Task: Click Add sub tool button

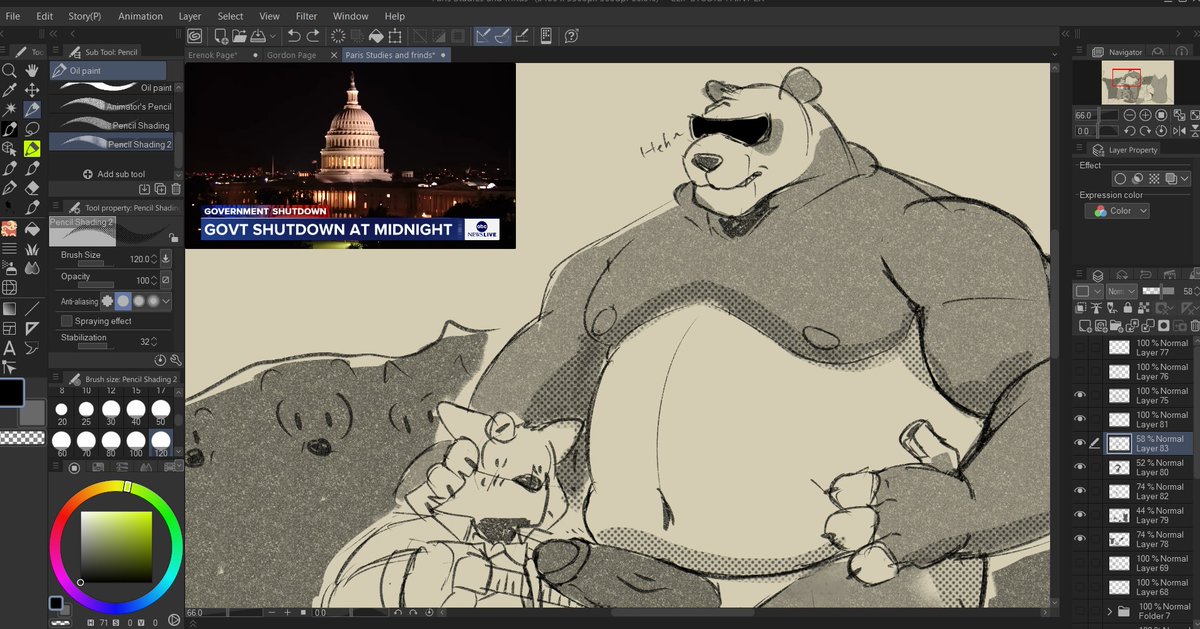Action: pos(113,174)
